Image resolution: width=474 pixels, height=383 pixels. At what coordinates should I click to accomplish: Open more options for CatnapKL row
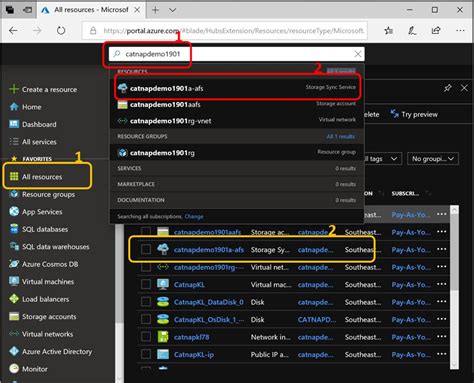pyautogui.click(x=442, y=284)
